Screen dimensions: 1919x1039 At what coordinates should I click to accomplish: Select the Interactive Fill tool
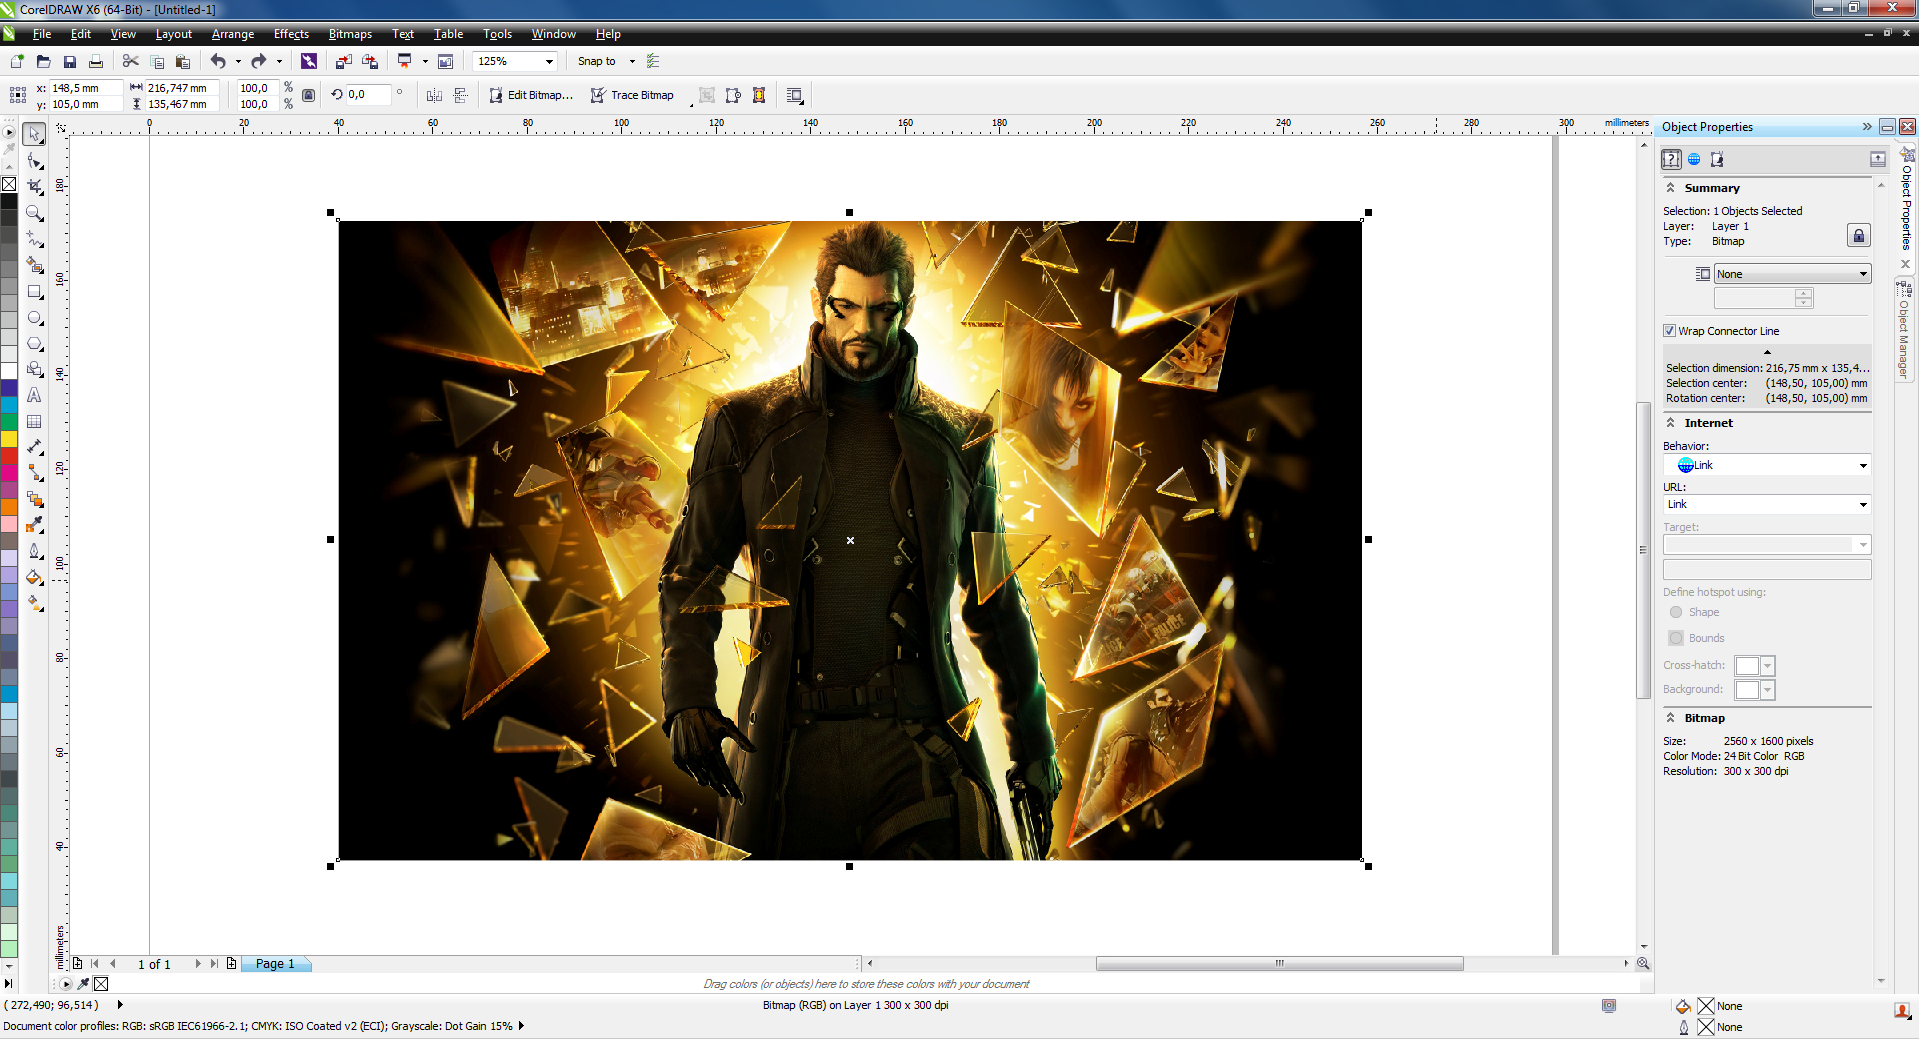[x=35, y=603]
